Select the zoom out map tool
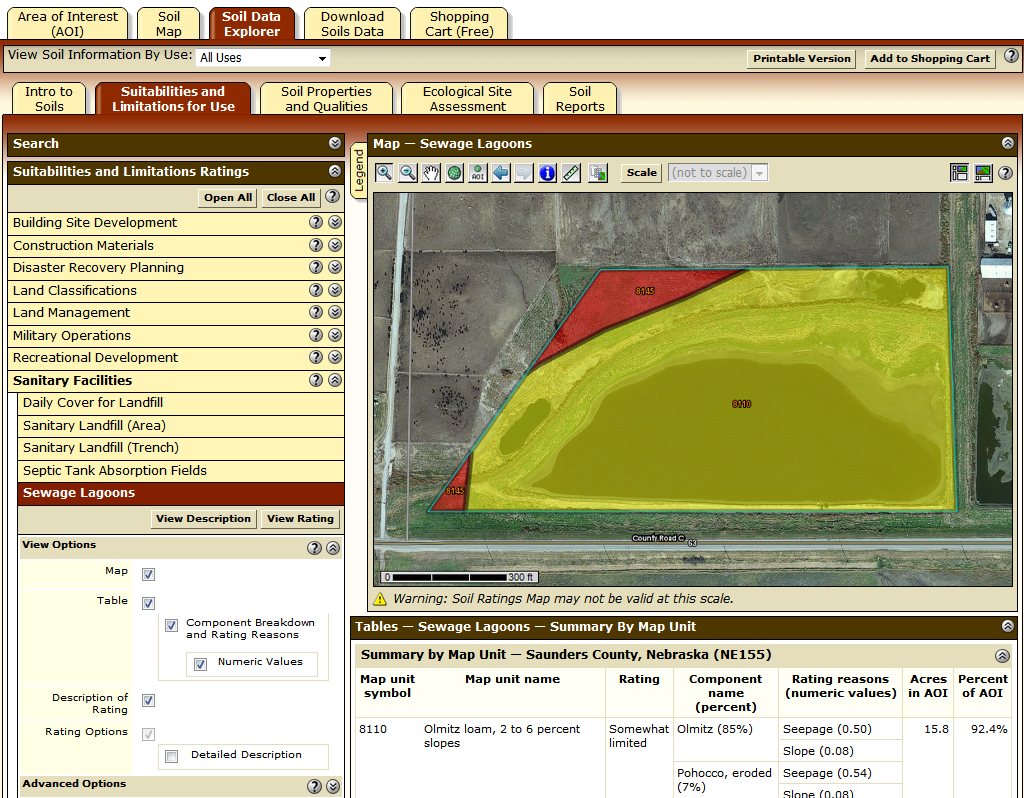 coord(408,173)
